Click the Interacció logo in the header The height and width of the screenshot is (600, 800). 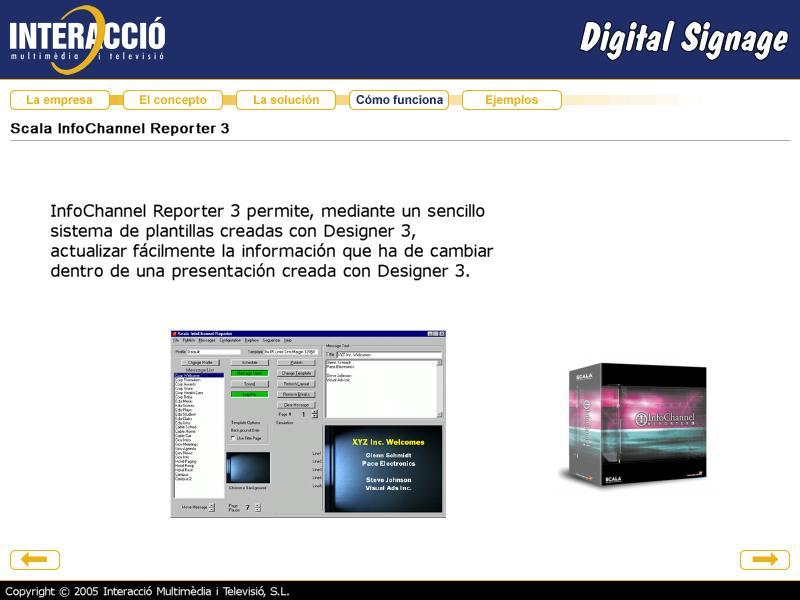point(88,40)
